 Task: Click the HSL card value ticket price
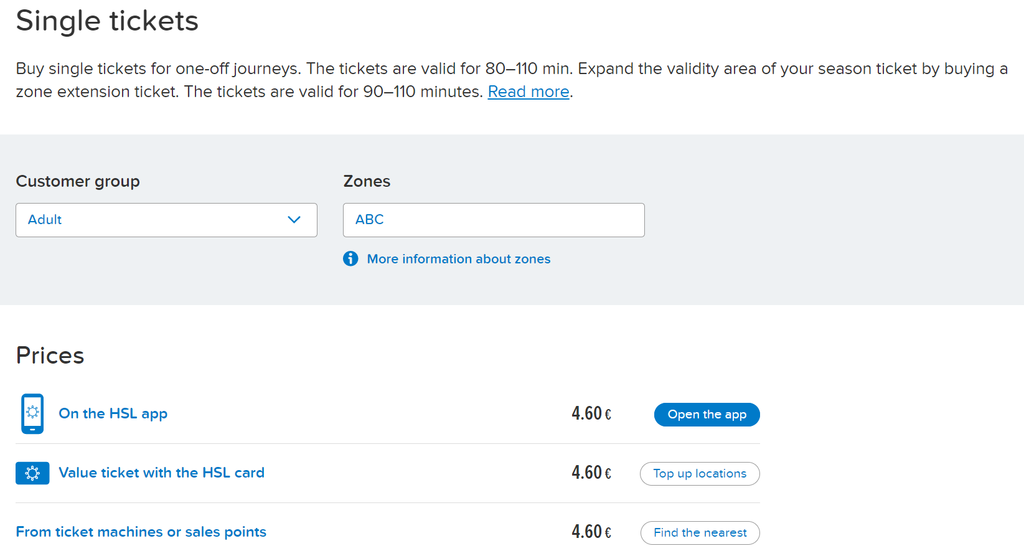coord(591,472)
